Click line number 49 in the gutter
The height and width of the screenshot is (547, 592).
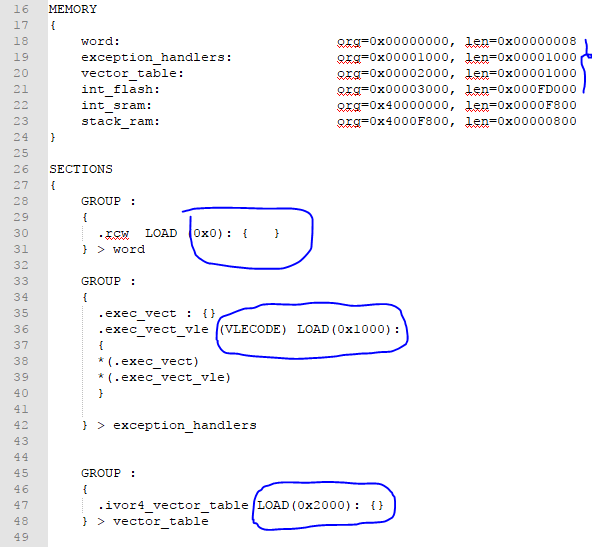tap(21, 537)
